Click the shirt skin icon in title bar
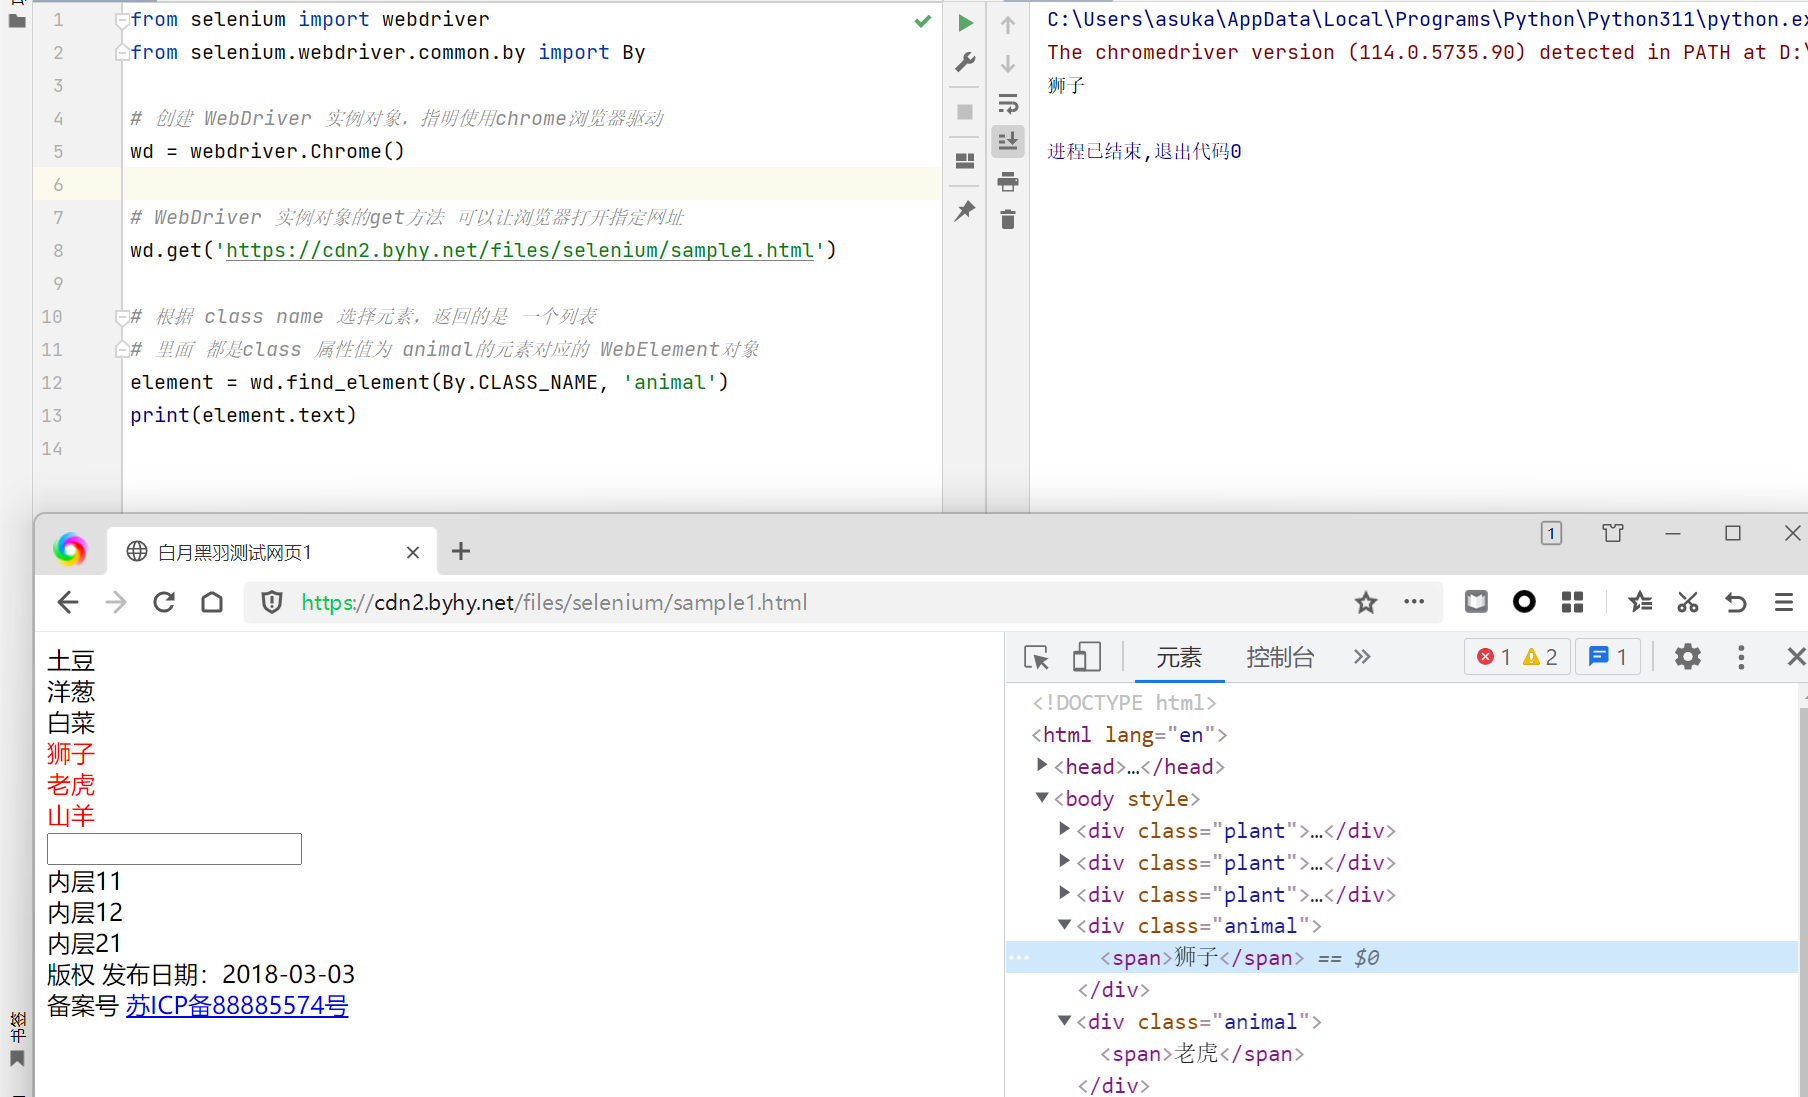1808x1097 pixels. tap(1613, 533)
